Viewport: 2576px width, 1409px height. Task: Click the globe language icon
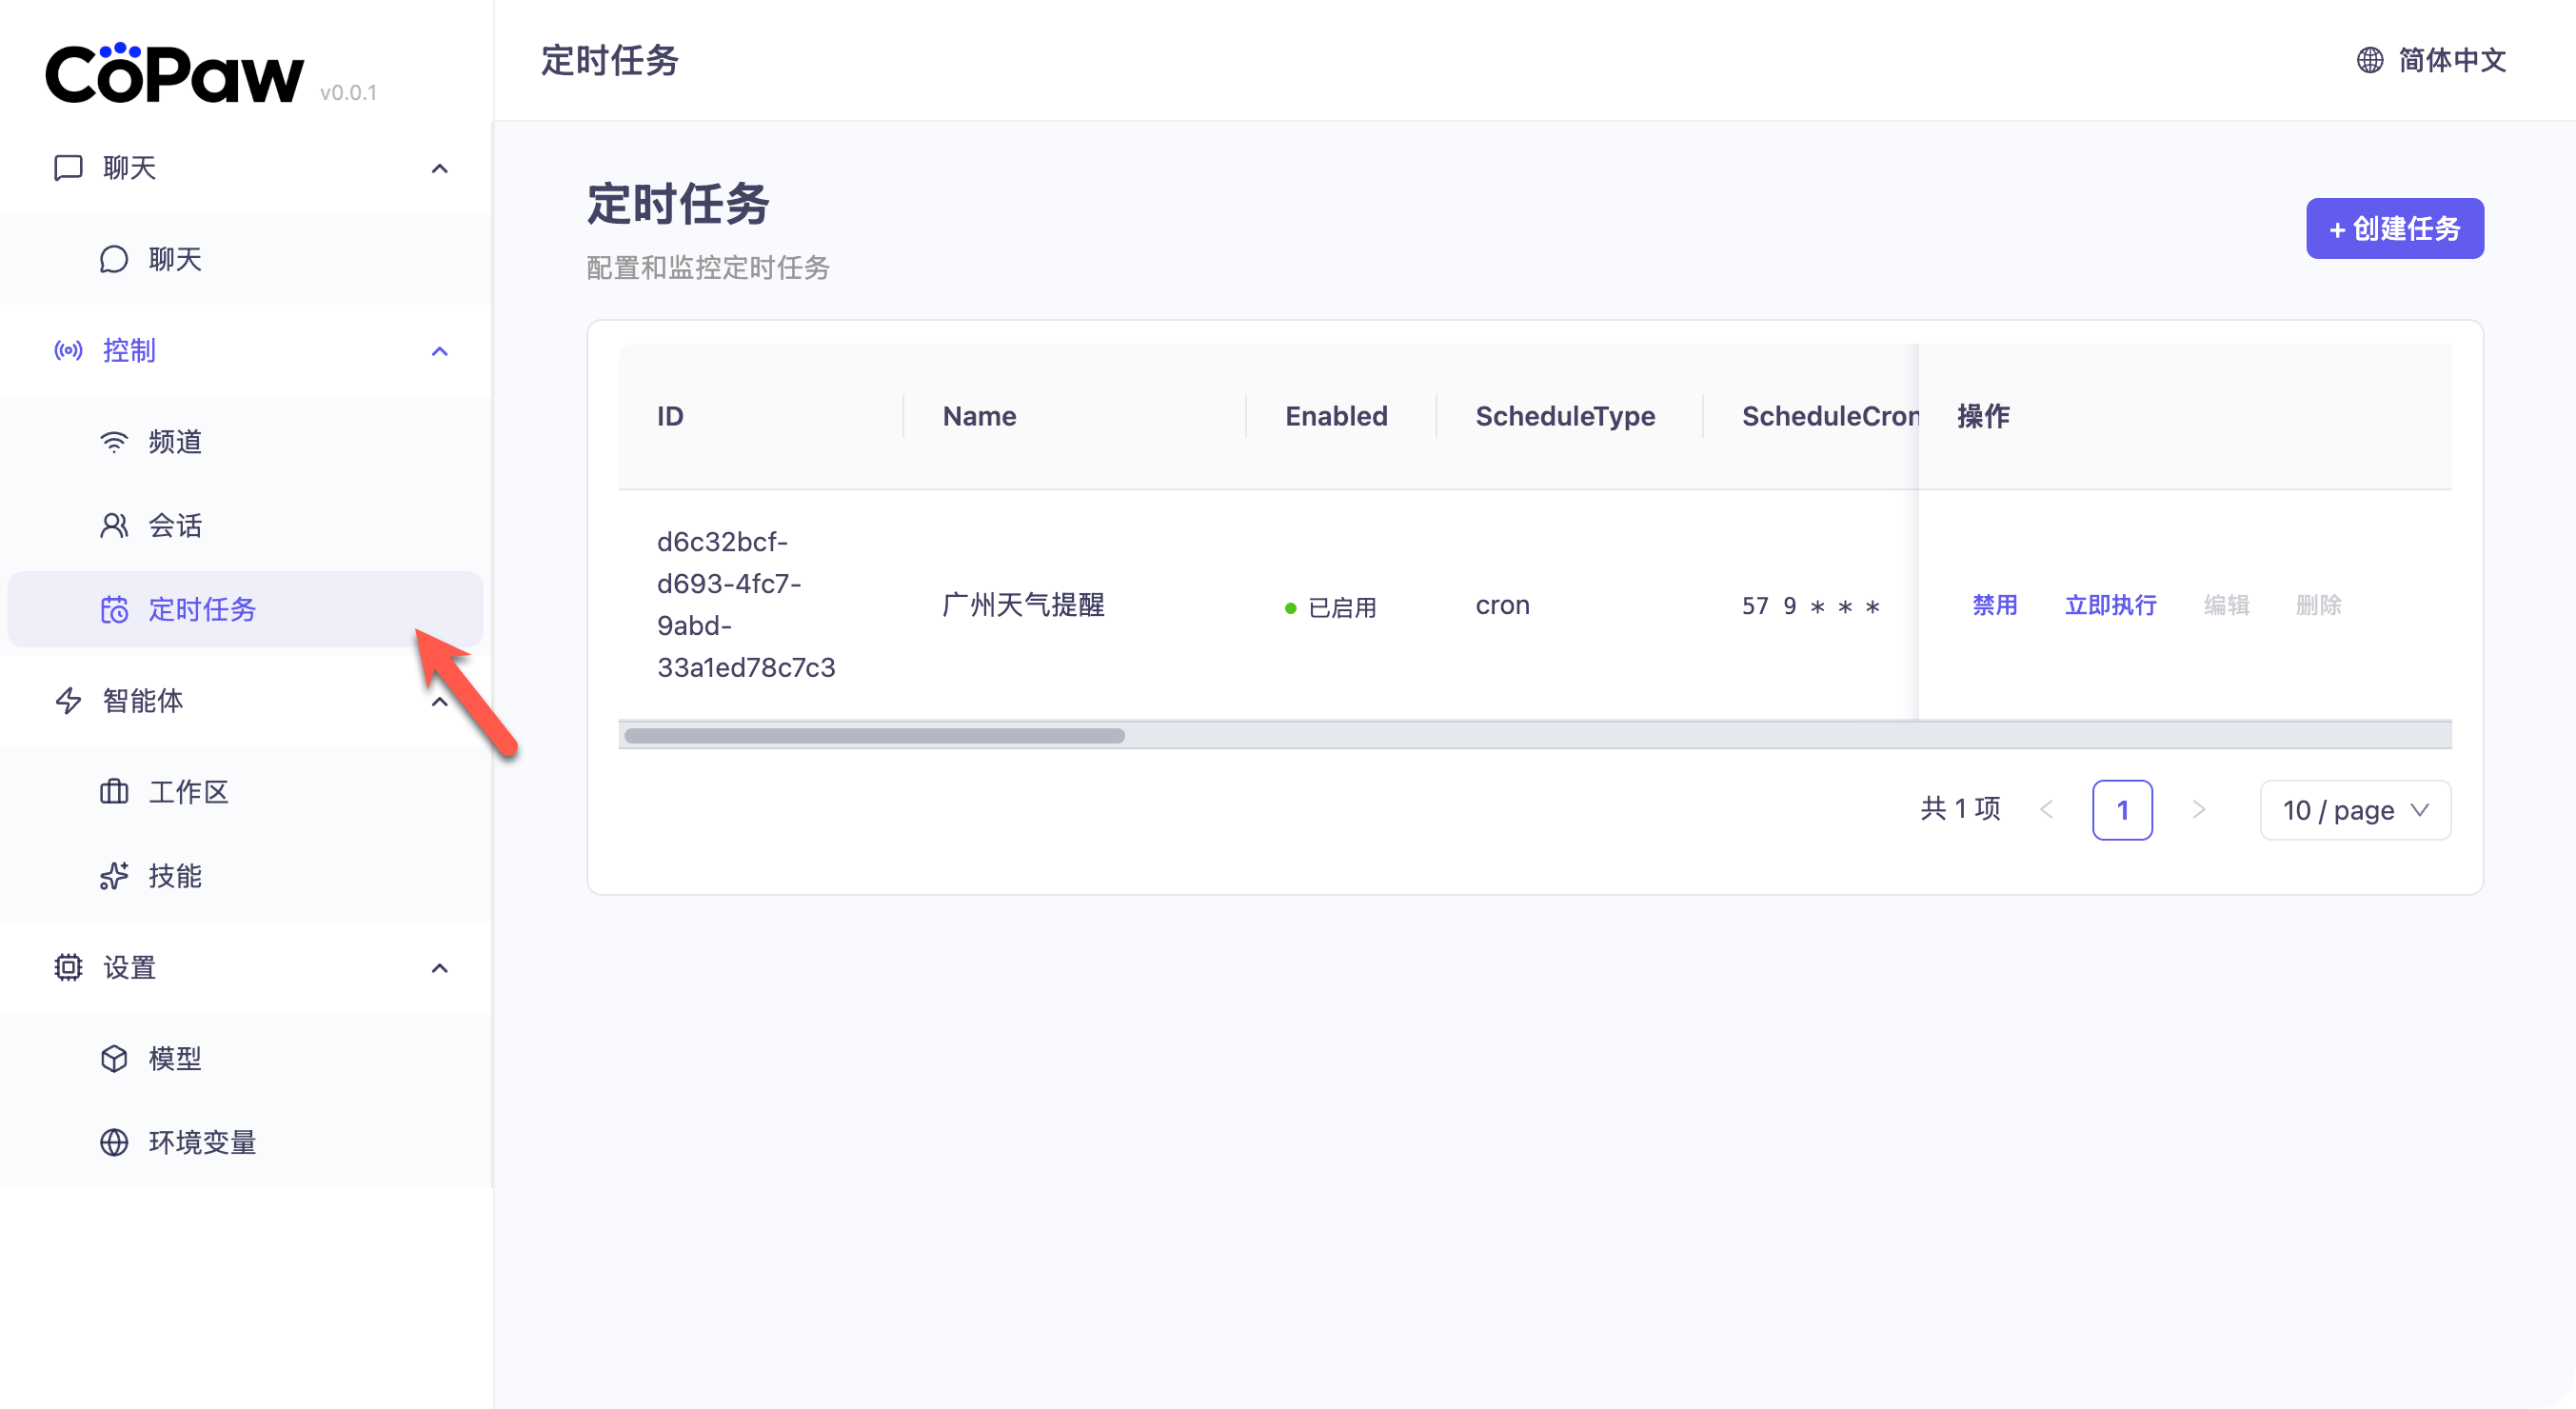click(x=2369, y=60)
